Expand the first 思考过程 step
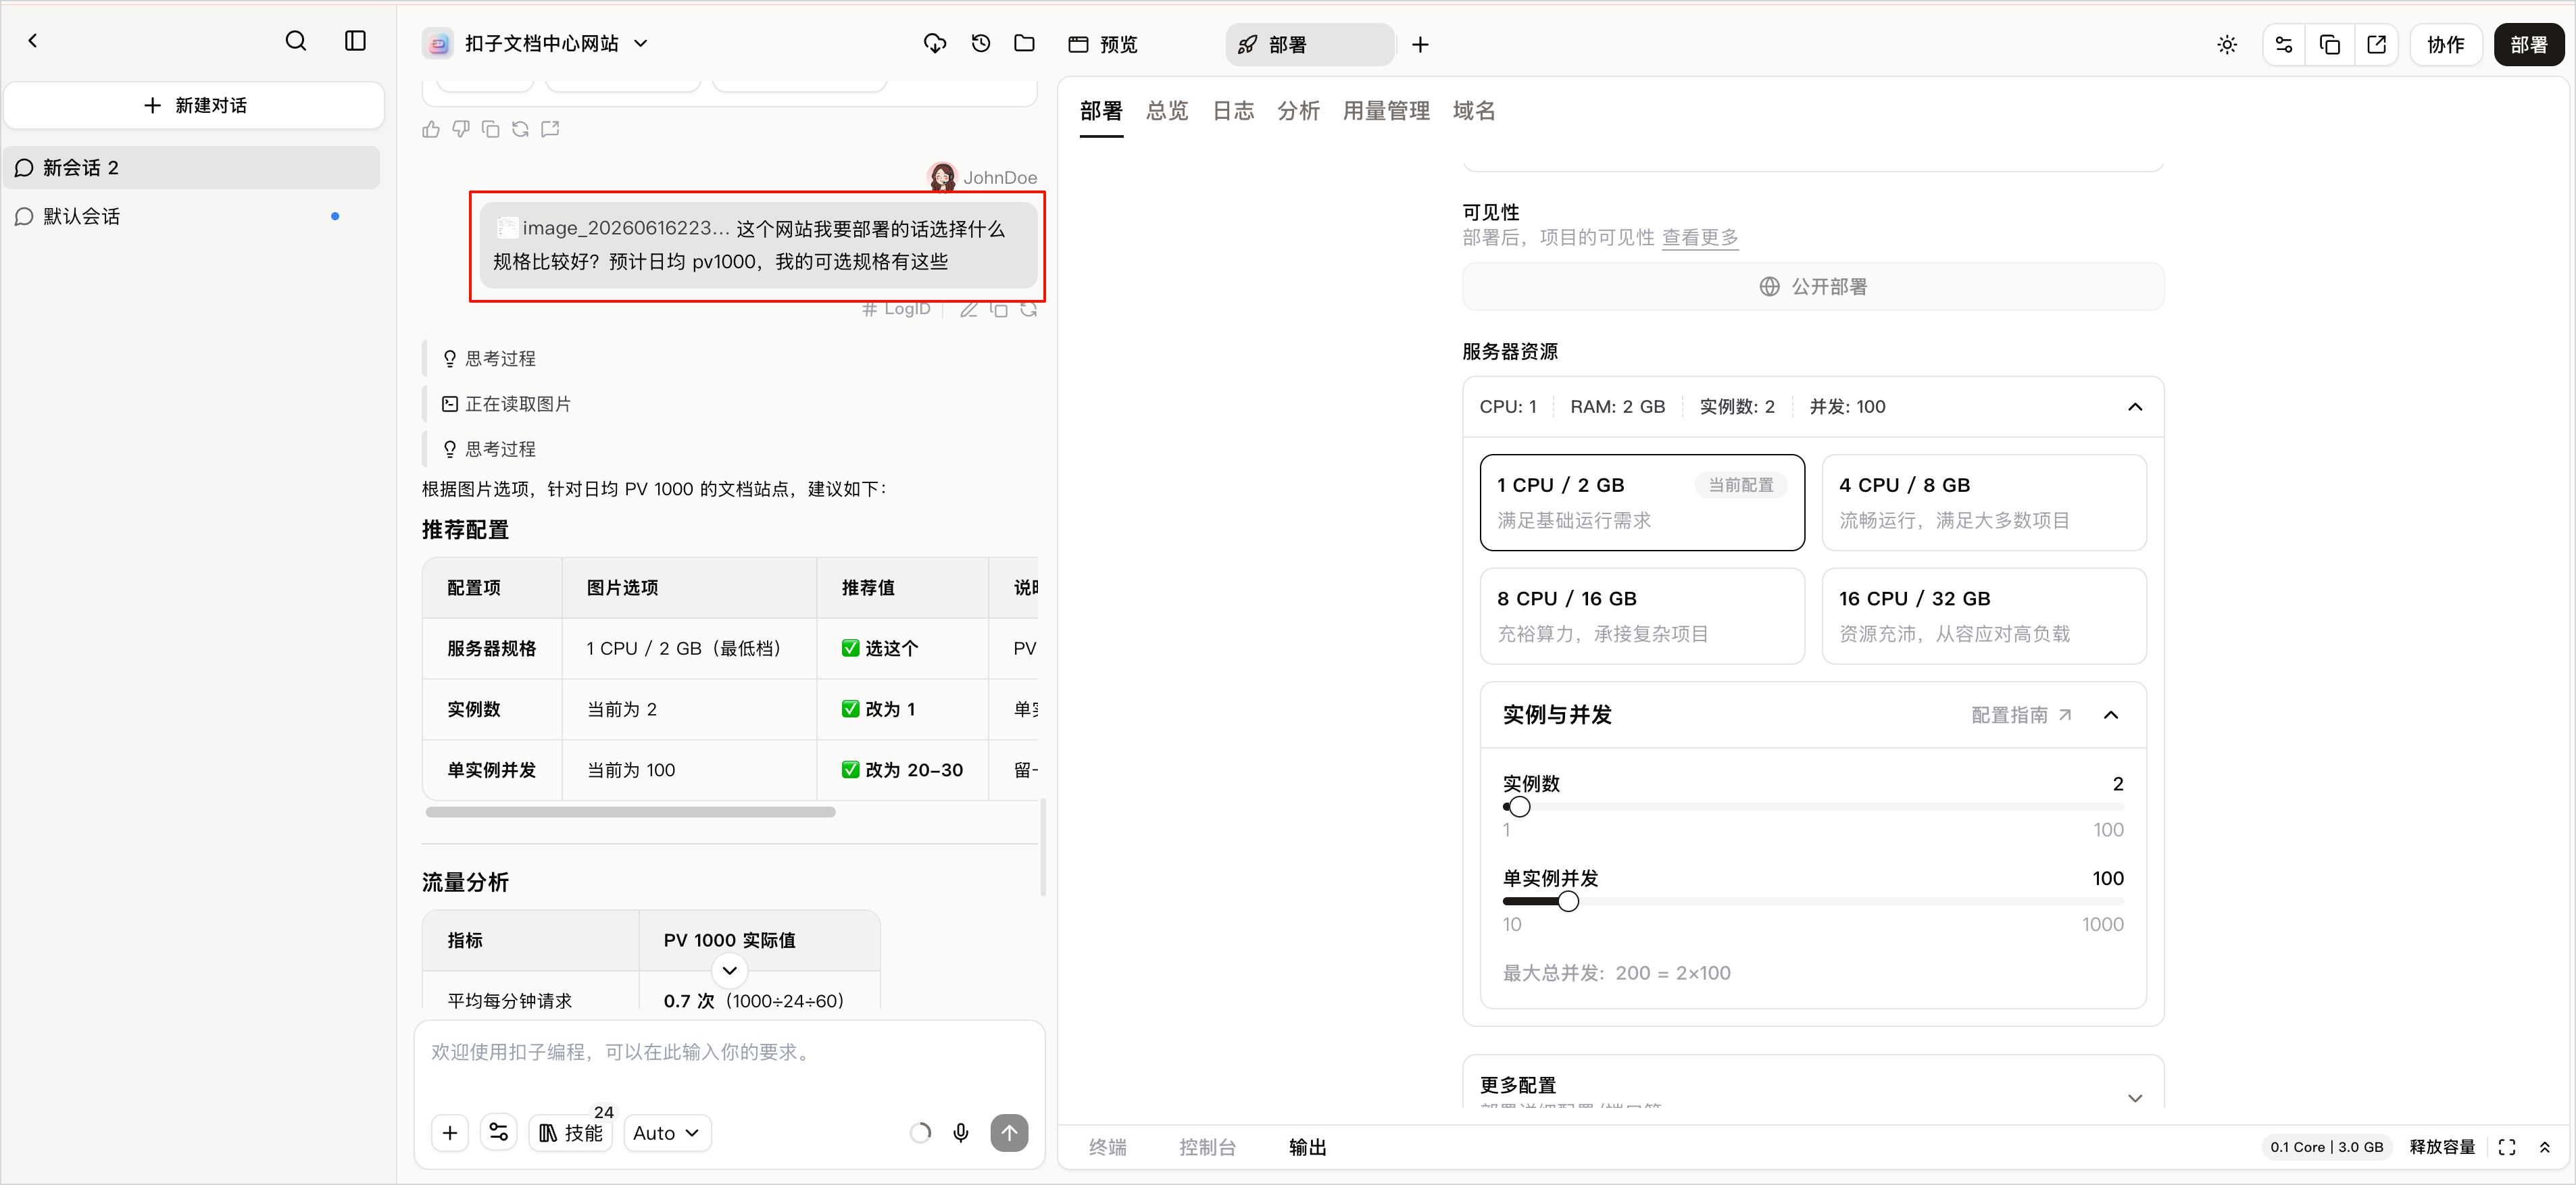 pos(489,358)
